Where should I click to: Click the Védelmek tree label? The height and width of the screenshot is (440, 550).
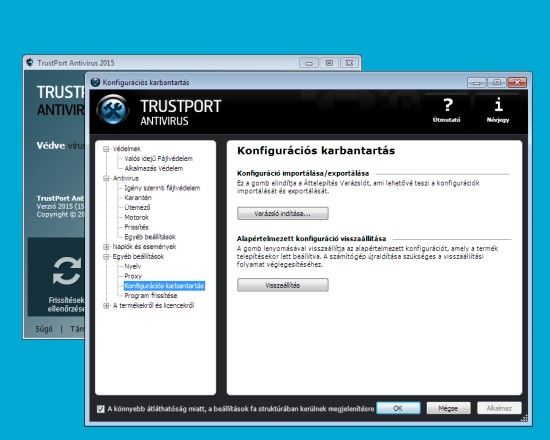point(127,149)
